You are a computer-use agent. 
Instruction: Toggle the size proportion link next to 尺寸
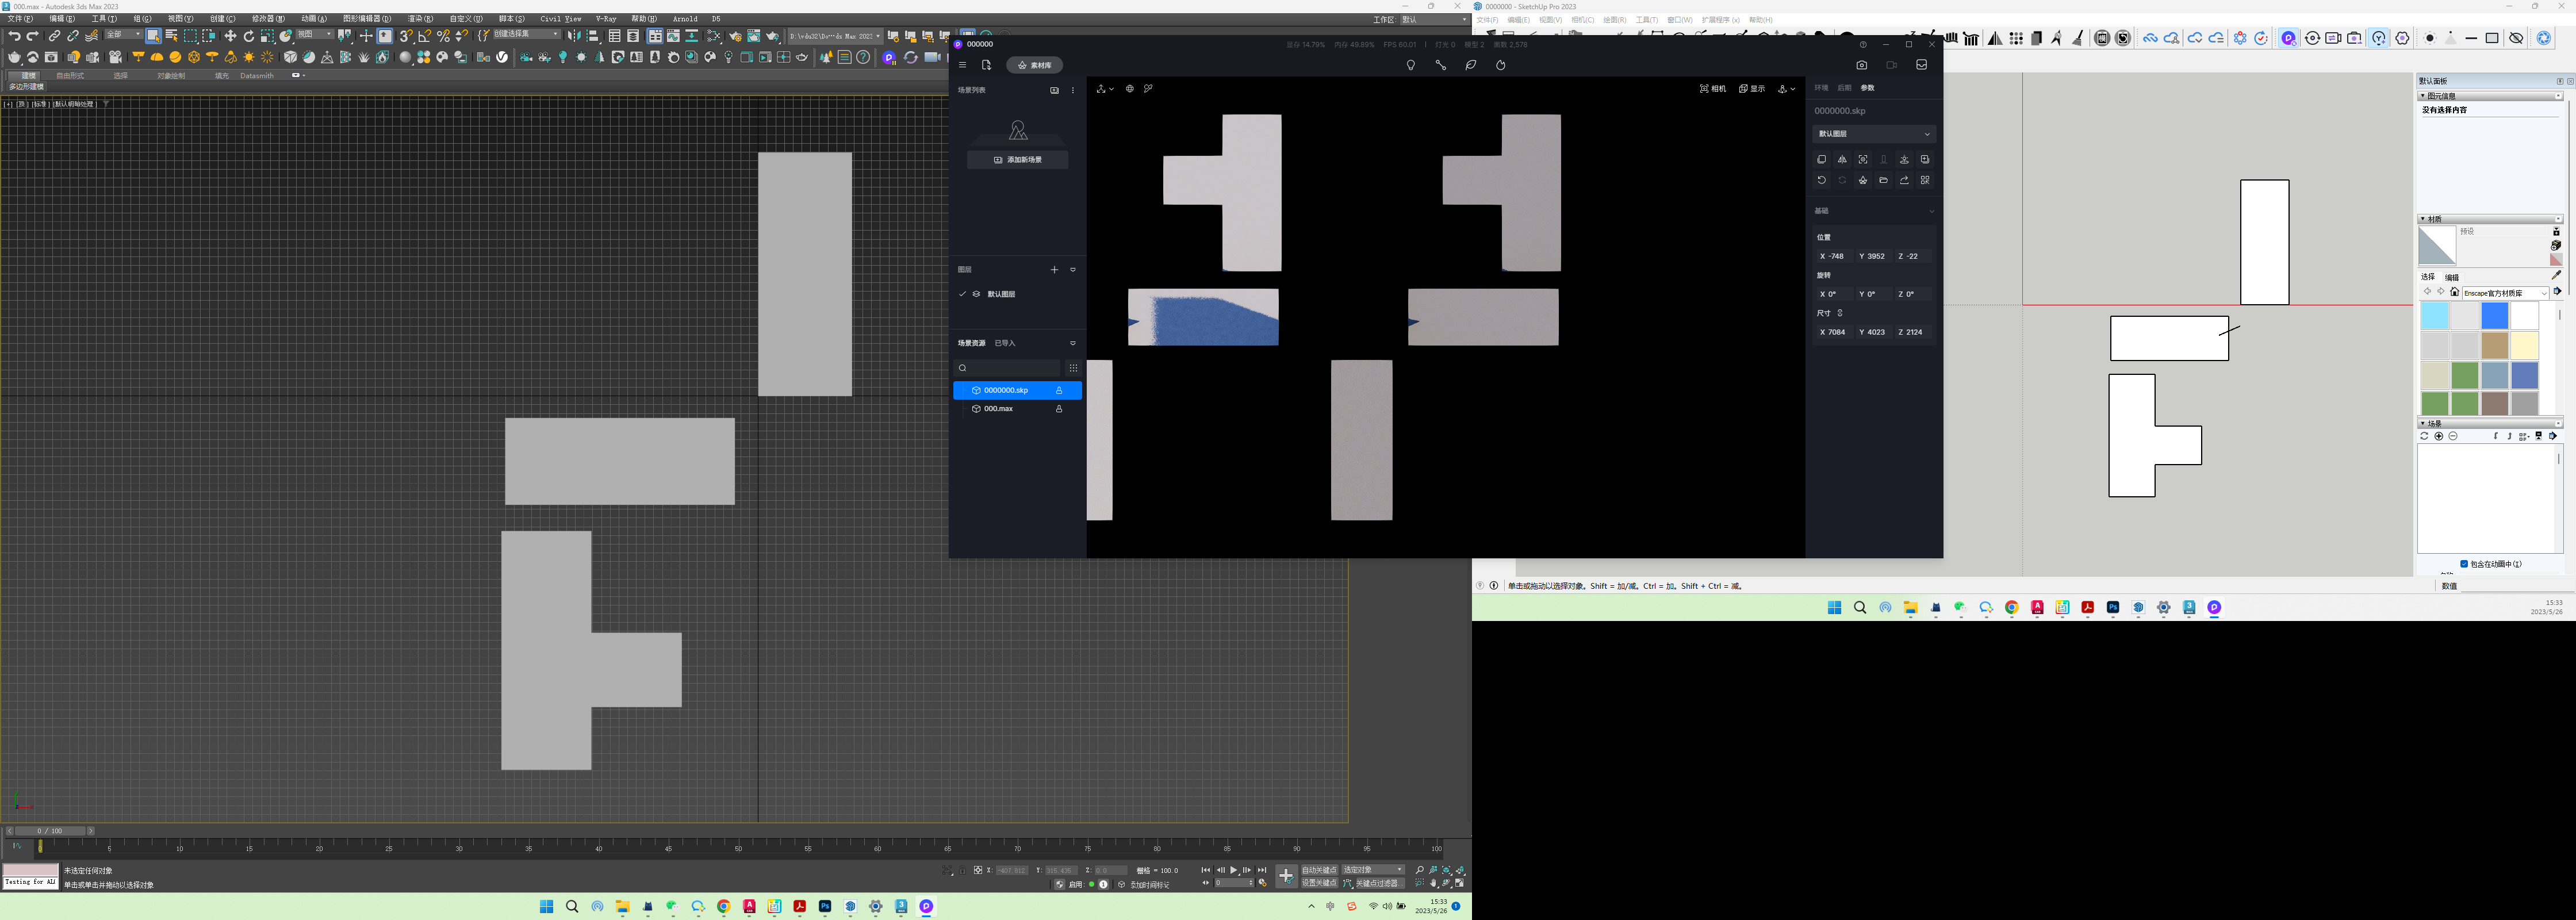pyautogui.click(x=1840, y=313)
